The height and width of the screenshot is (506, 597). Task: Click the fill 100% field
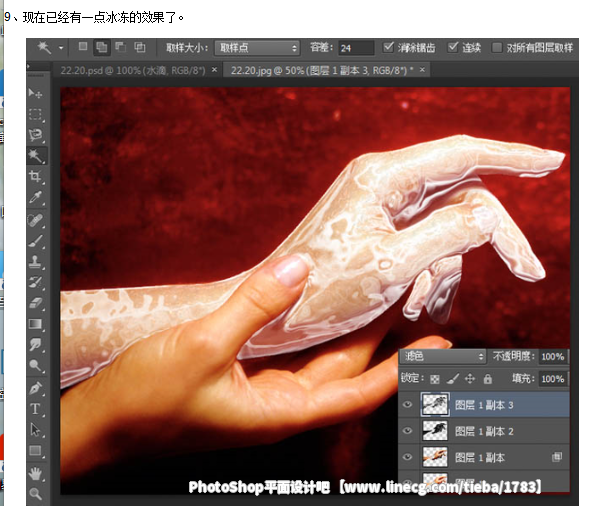tap(553, 379)
